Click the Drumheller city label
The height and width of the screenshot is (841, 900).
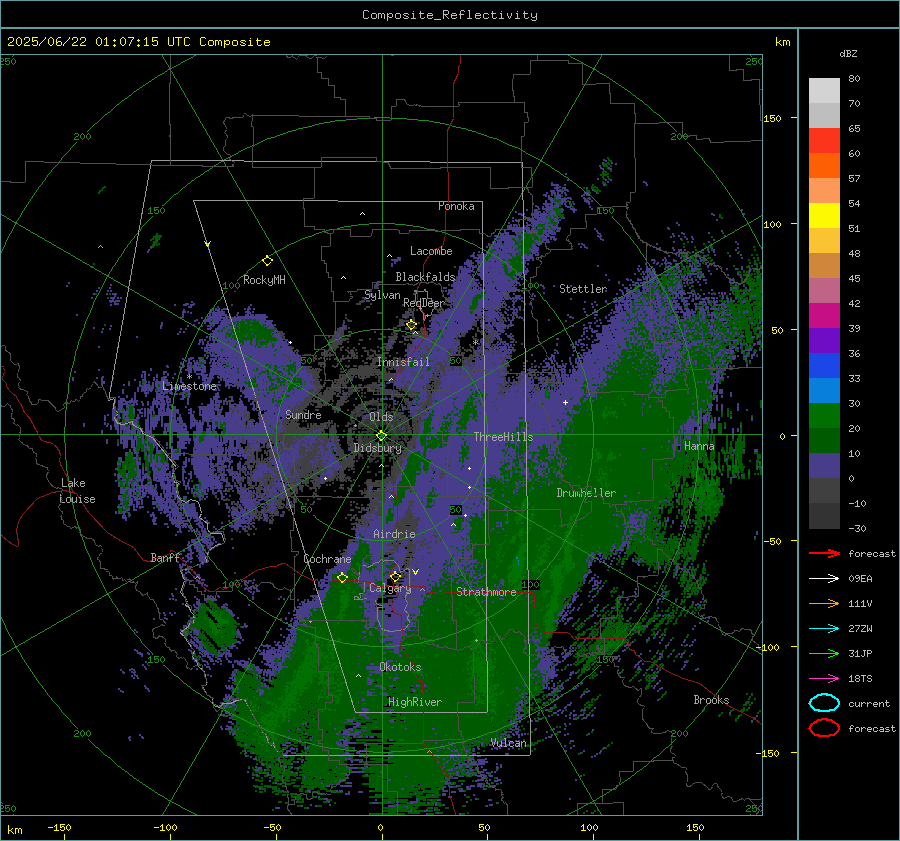pos(586,493)
